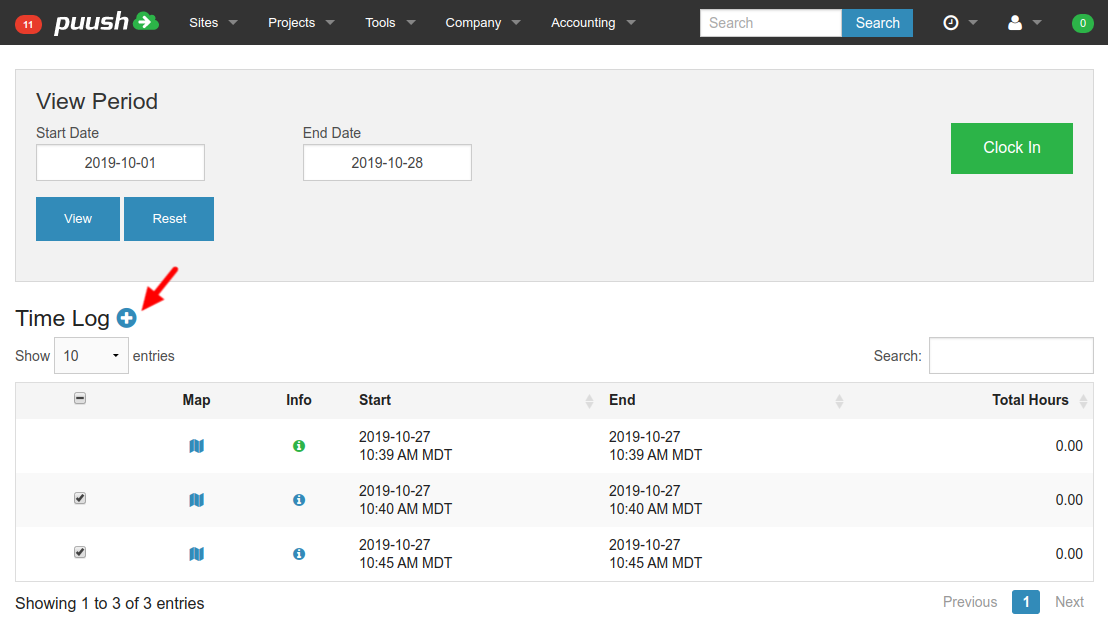Viewport: 1108px width, 630px height.
Task: Expand the user profile dropdown
Action: point(1024,23)
